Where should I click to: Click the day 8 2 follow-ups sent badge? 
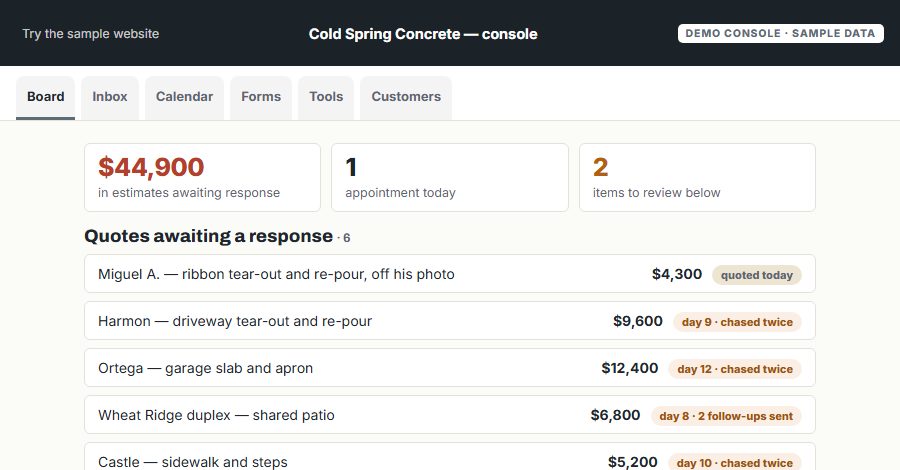(x=726, y=416)
